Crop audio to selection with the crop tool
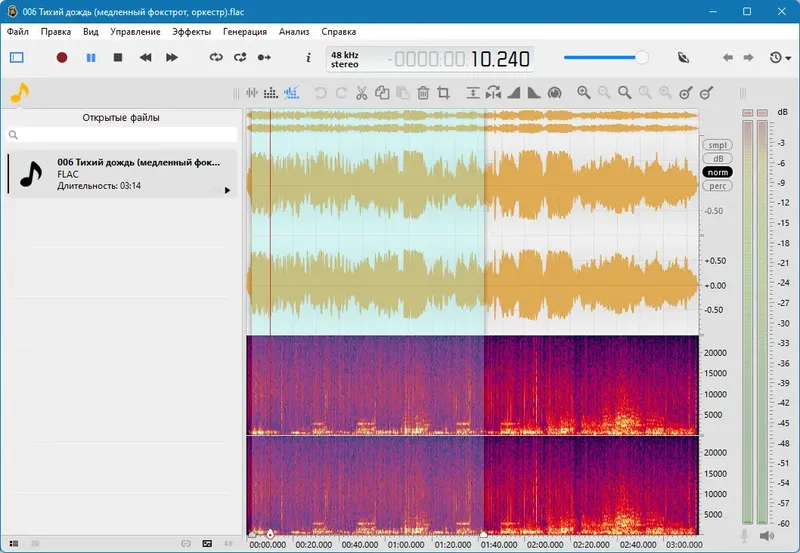This screenshot has height=553, width=800. click(444, 93)
